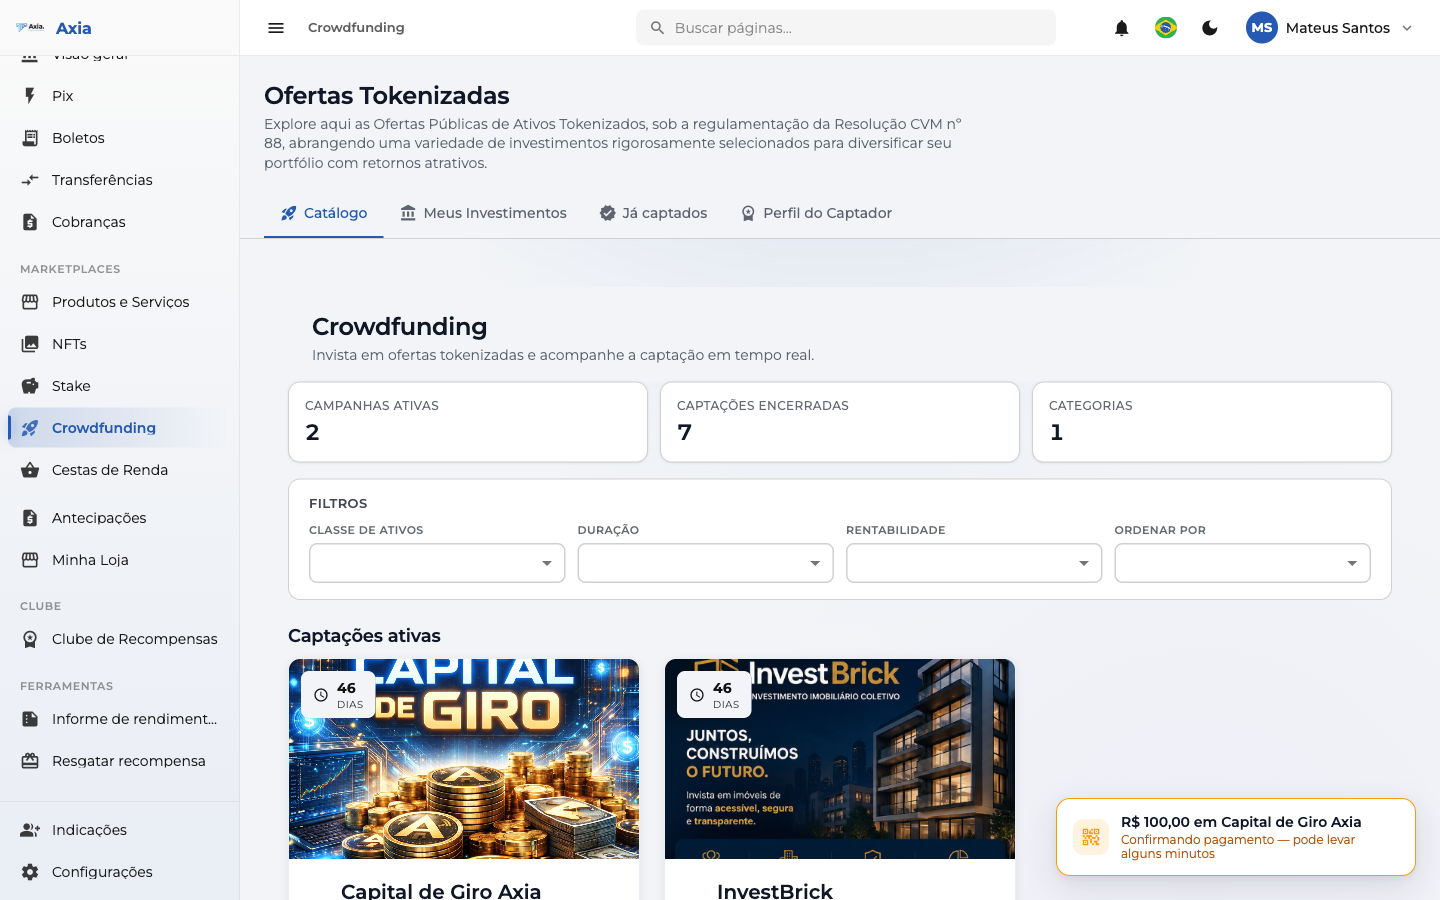Open the Brazil flag language selector
The image size is (1440, 900).
[1166, 28]
